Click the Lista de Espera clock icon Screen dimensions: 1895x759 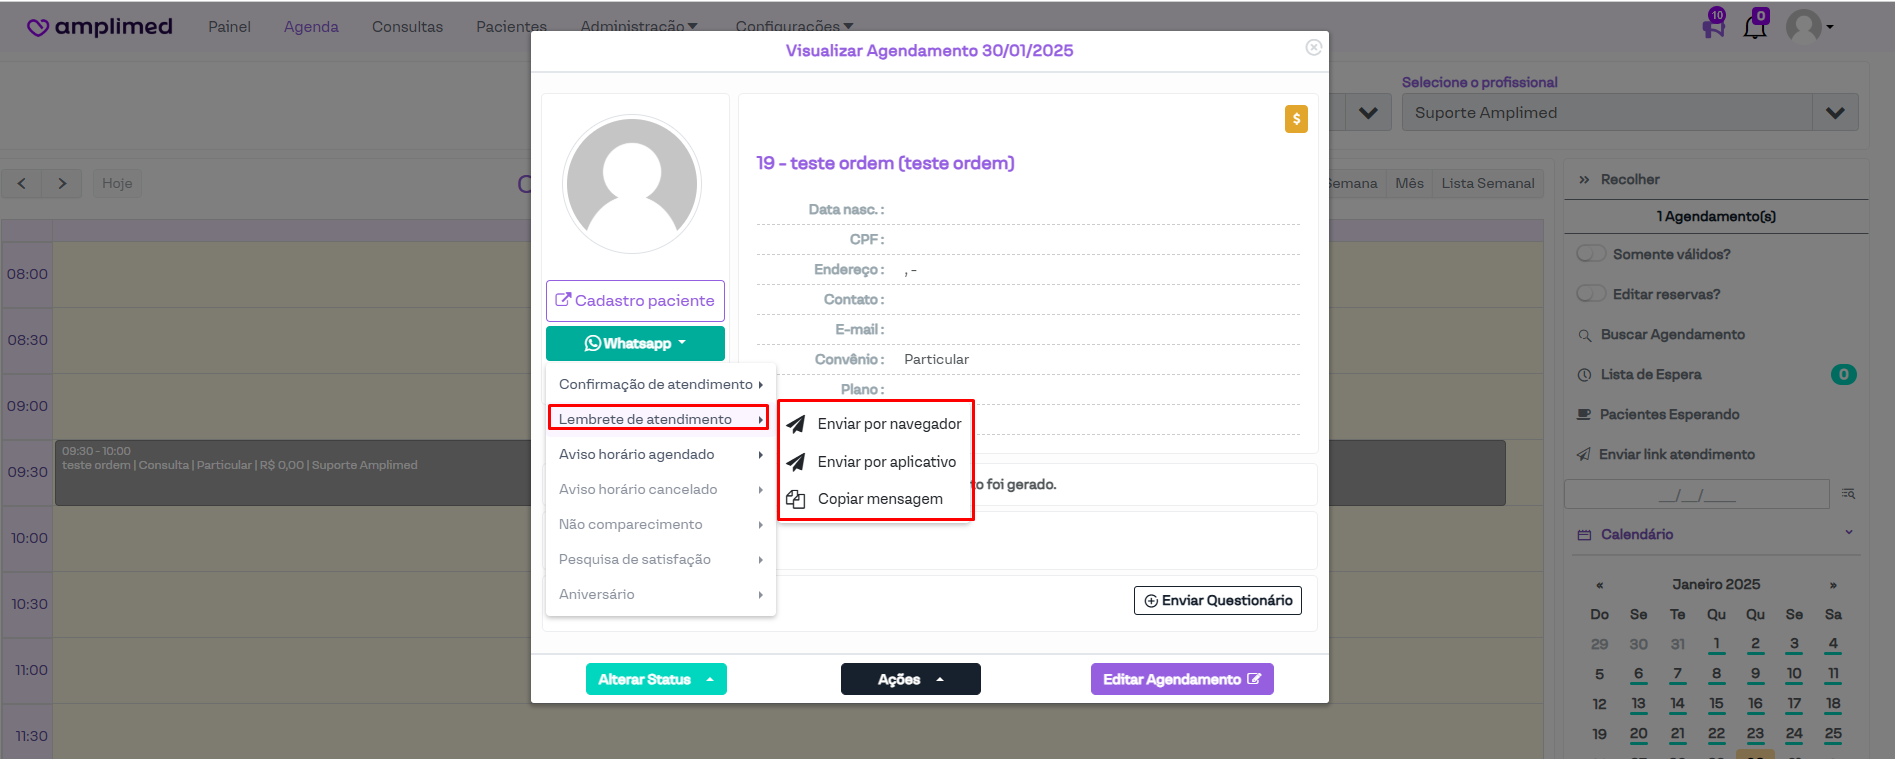1584,375
